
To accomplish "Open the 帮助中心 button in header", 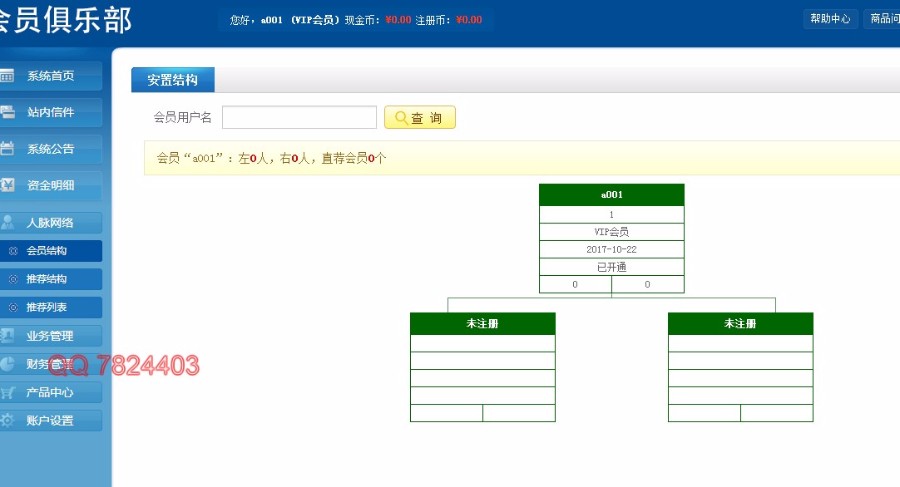I will 830,19.
